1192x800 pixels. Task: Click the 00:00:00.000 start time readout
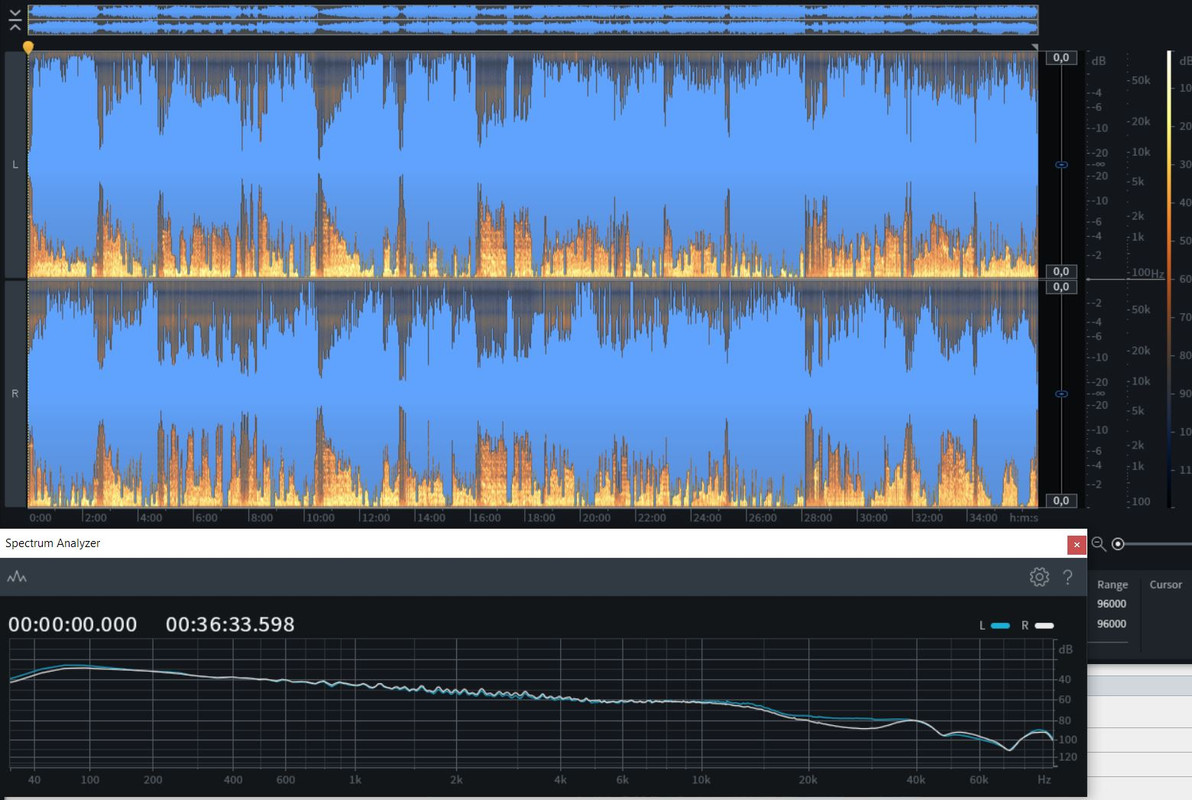(73, 624)
